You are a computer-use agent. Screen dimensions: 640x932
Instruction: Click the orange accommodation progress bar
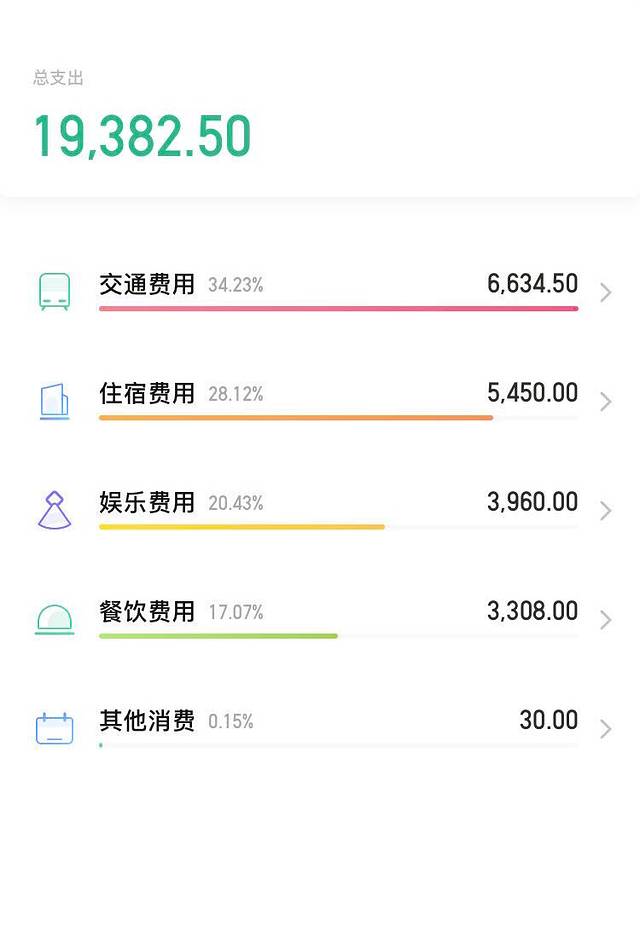click(296, 418)
